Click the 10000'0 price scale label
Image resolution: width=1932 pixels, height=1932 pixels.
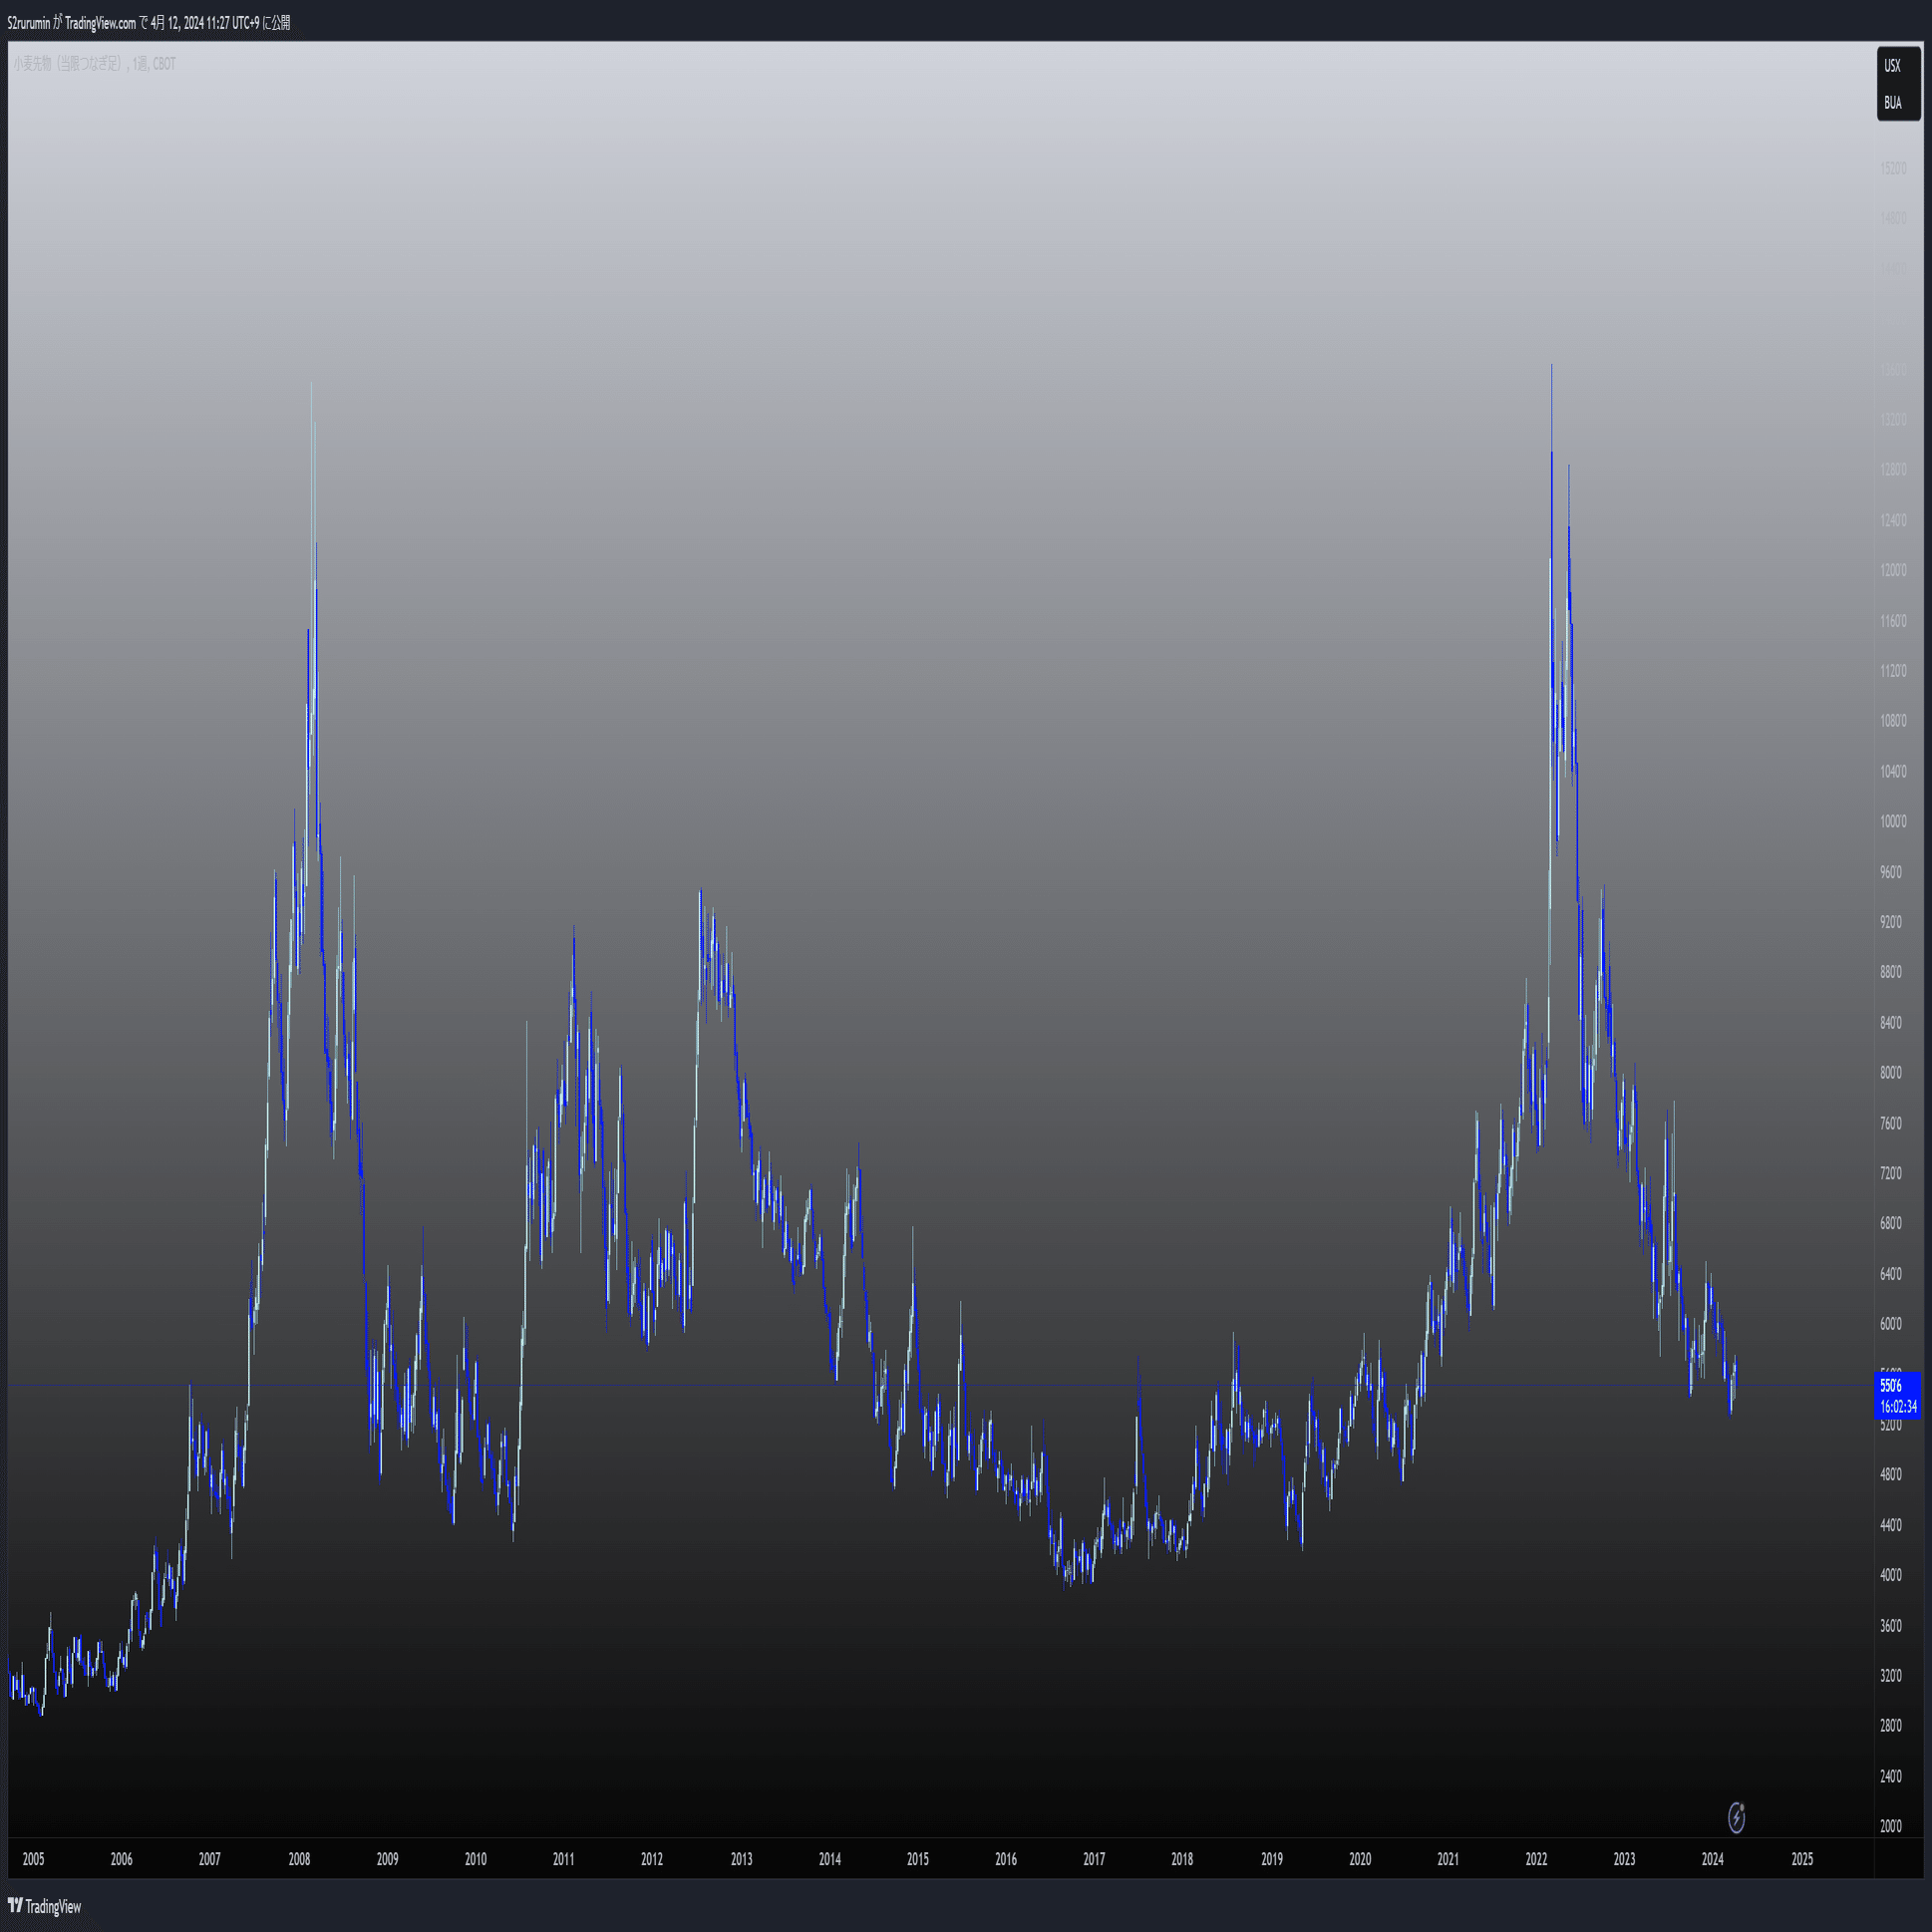tap(1893, 821)
